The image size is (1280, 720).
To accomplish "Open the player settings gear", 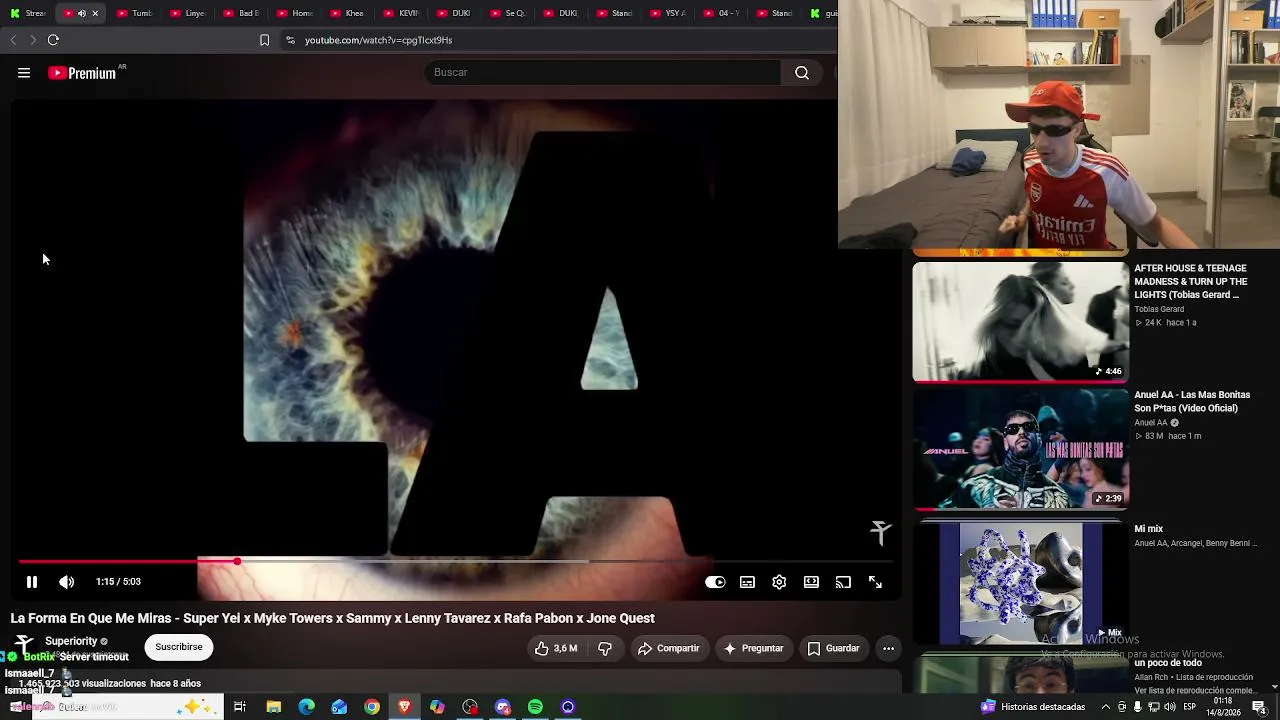I will [x=779, y=582].
